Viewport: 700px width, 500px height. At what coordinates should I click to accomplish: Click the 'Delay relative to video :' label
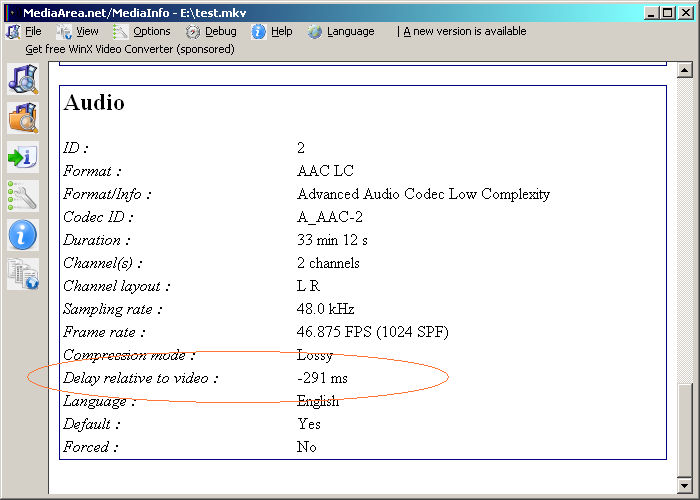[140, 378]
